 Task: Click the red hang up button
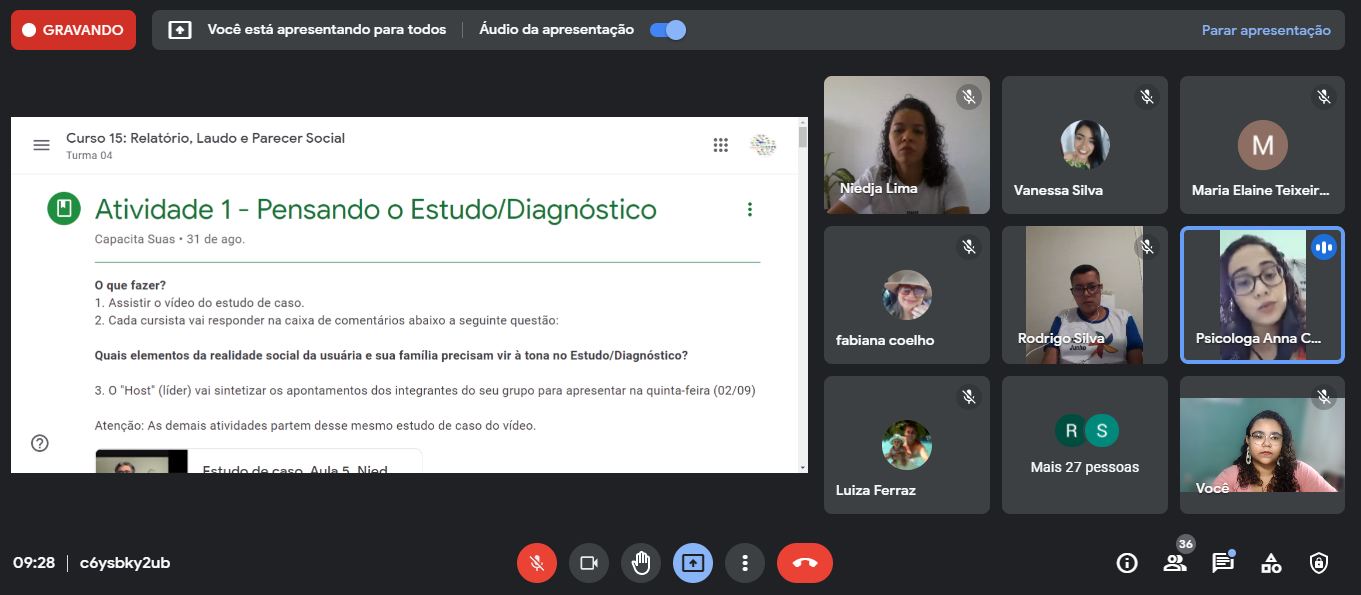[805, 563]
